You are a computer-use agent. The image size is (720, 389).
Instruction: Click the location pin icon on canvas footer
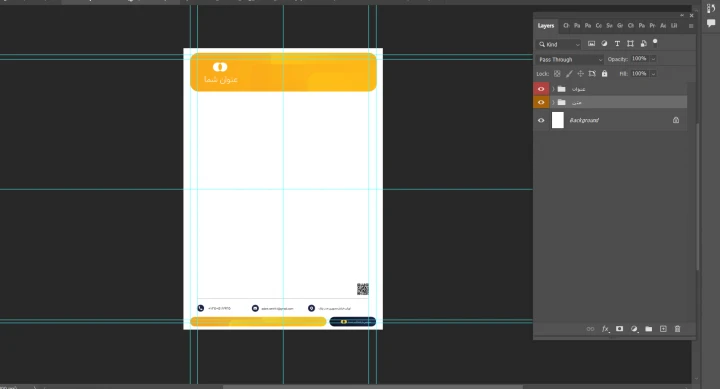click(x=311, y=308)
